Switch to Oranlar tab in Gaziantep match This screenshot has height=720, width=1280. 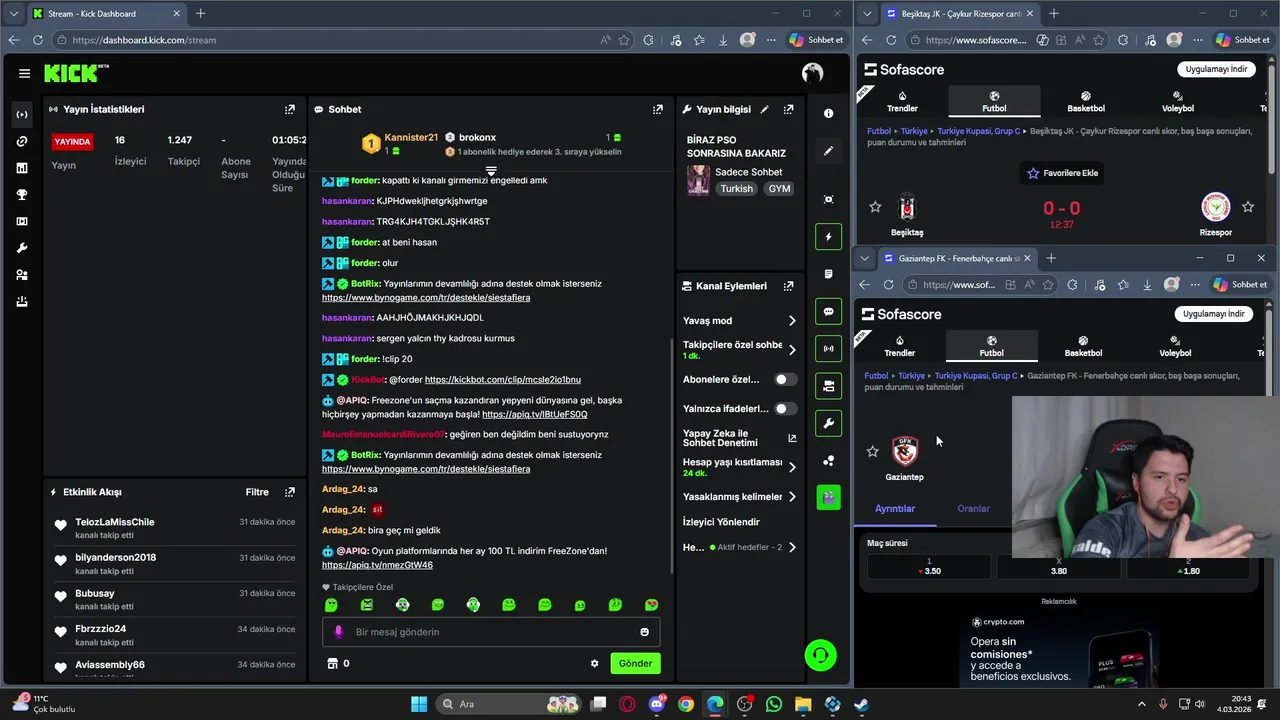pyautogui.click(x=973, y=509)
